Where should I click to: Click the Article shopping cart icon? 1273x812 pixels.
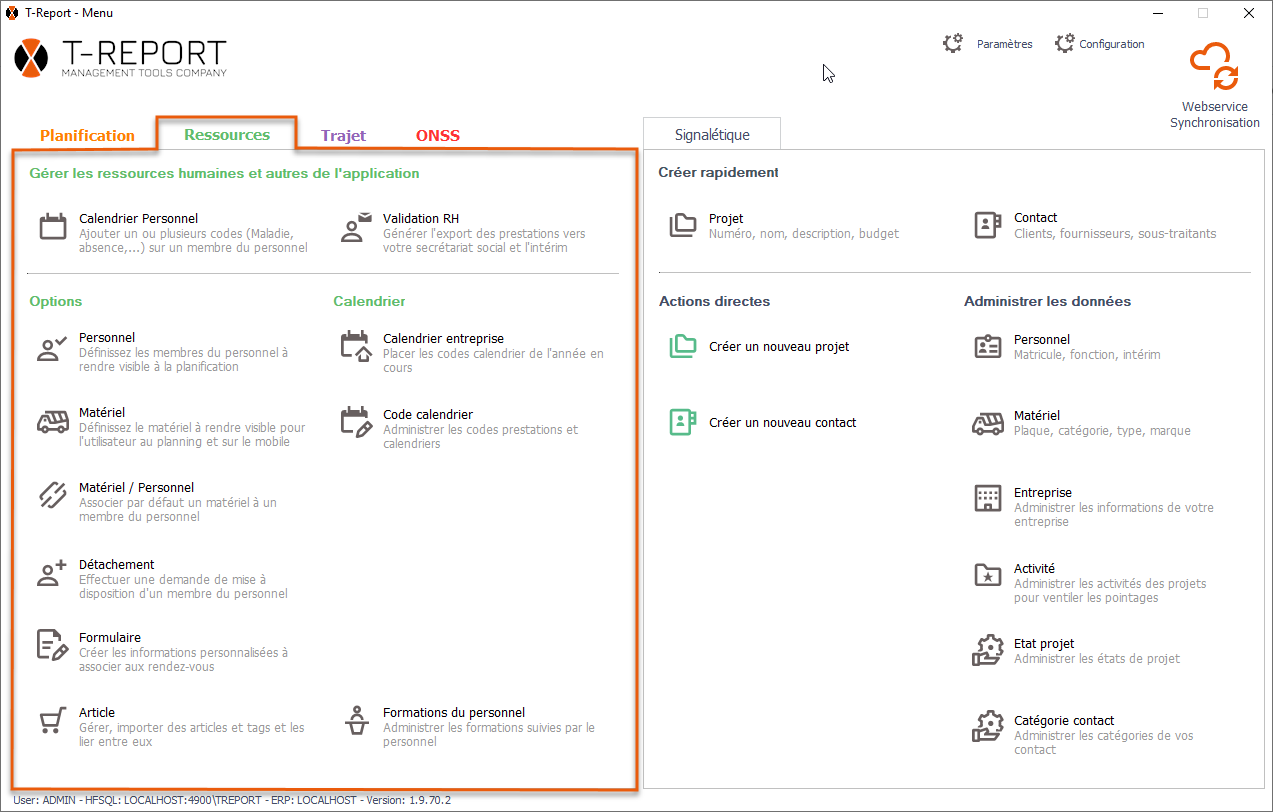(x=52, y=721)
